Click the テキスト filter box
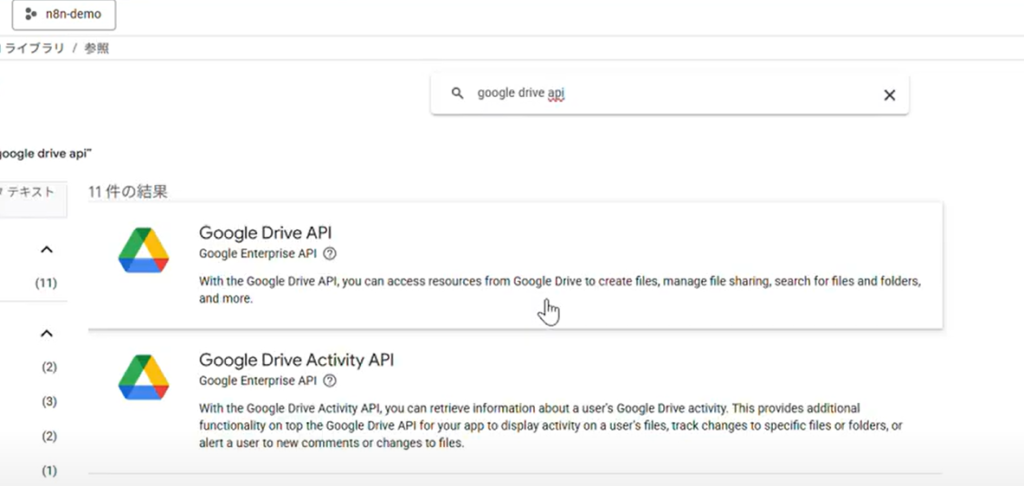 [x=33, y=199]
